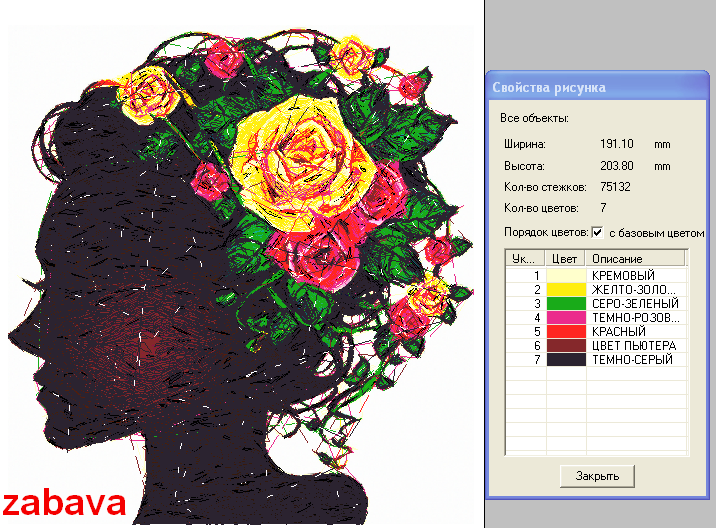Screen dimensions: 716x528
Task: Click the 'Порядок цветов:' label
Action: coord(546,232)
